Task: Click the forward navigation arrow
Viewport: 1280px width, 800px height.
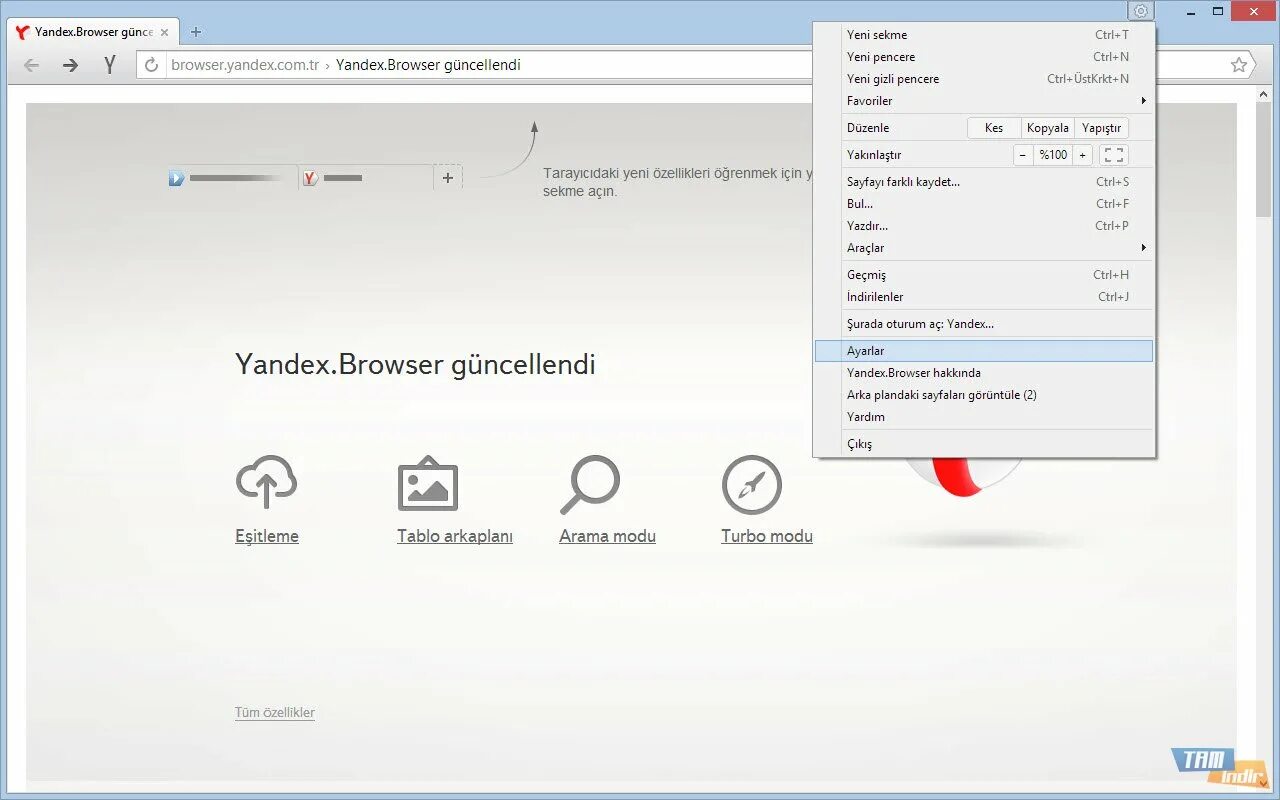Action: coord(70,65)
